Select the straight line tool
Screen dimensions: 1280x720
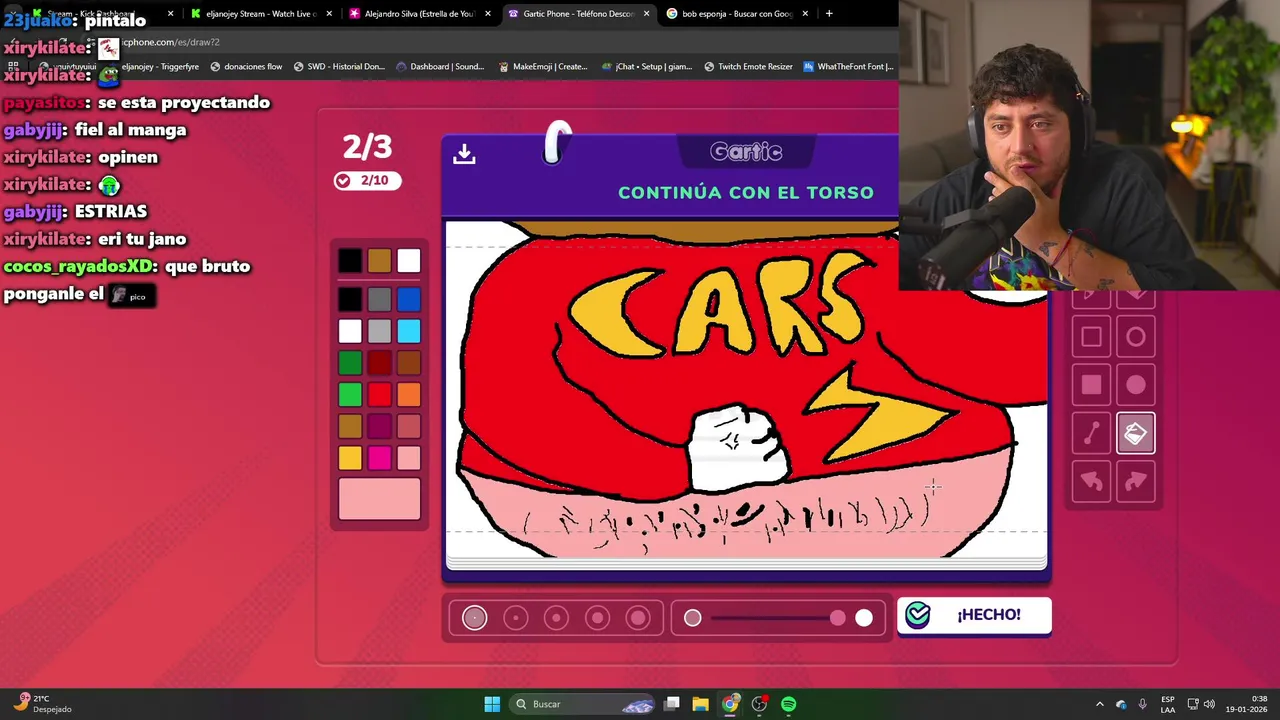click(1091, 433)
